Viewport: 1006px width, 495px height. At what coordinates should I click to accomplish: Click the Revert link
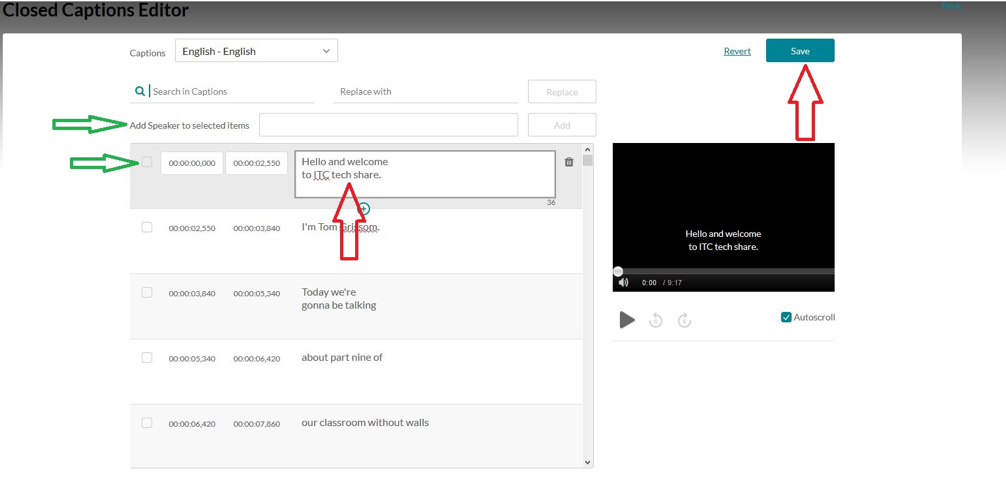737,51
